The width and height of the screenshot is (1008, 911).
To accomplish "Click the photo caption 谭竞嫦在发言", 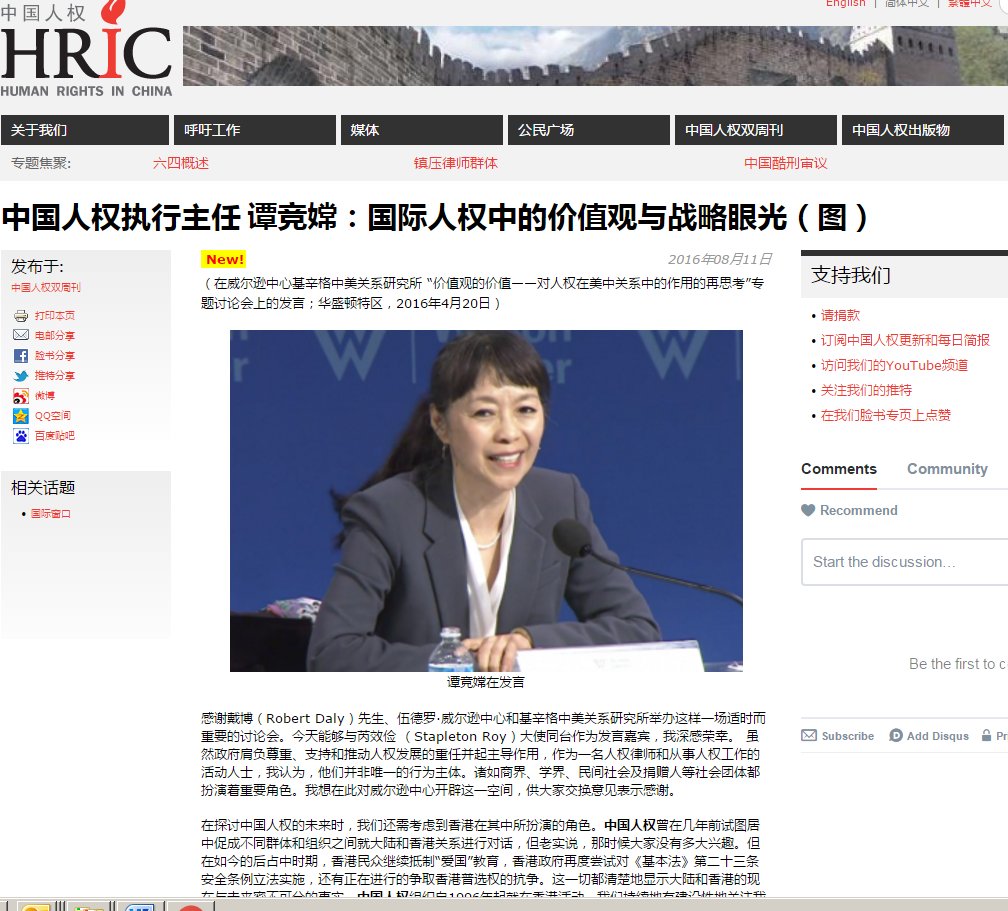I will pyautogui.click(x=486, y=682).
